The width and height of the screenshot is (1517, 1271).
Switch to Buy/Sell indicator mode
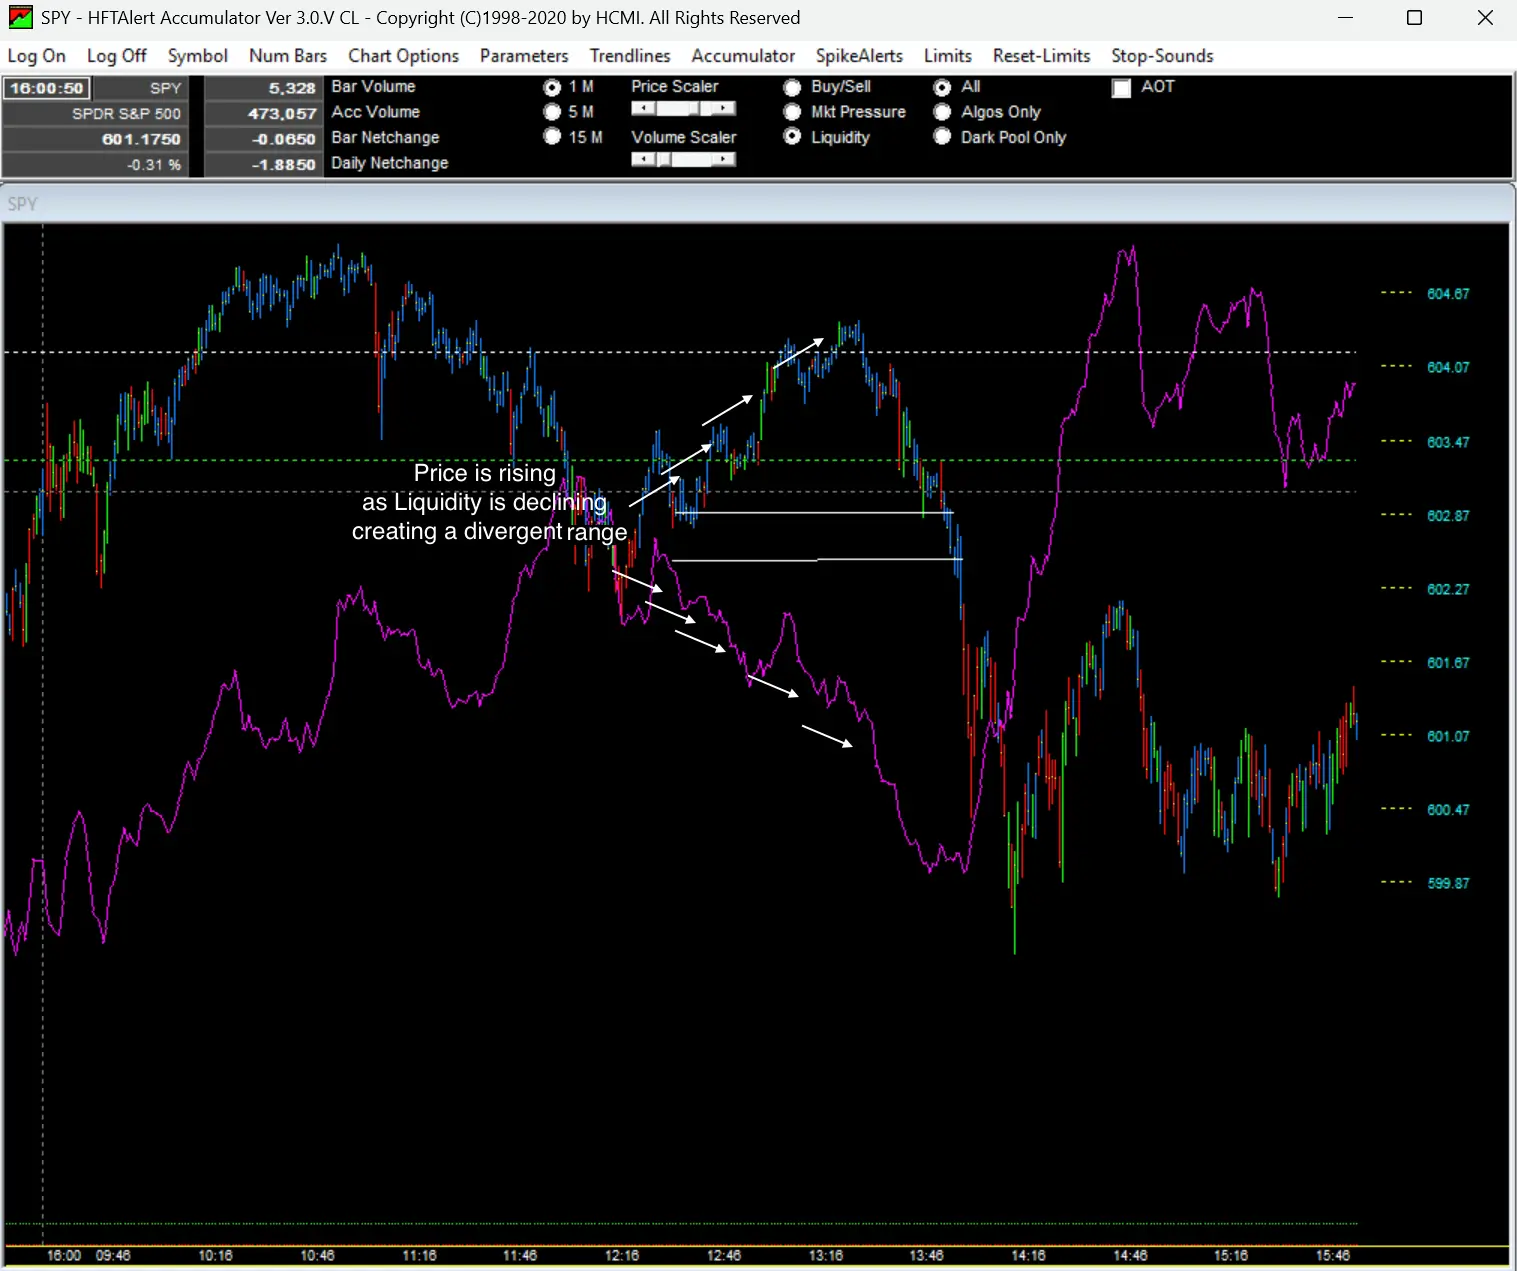coord(792,87)
